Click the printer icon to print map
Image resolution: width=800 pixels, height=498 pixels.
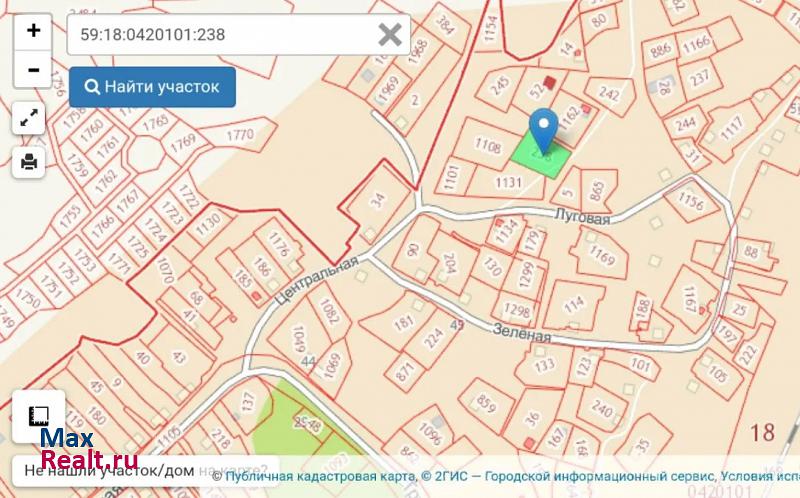tap(29, 162)
